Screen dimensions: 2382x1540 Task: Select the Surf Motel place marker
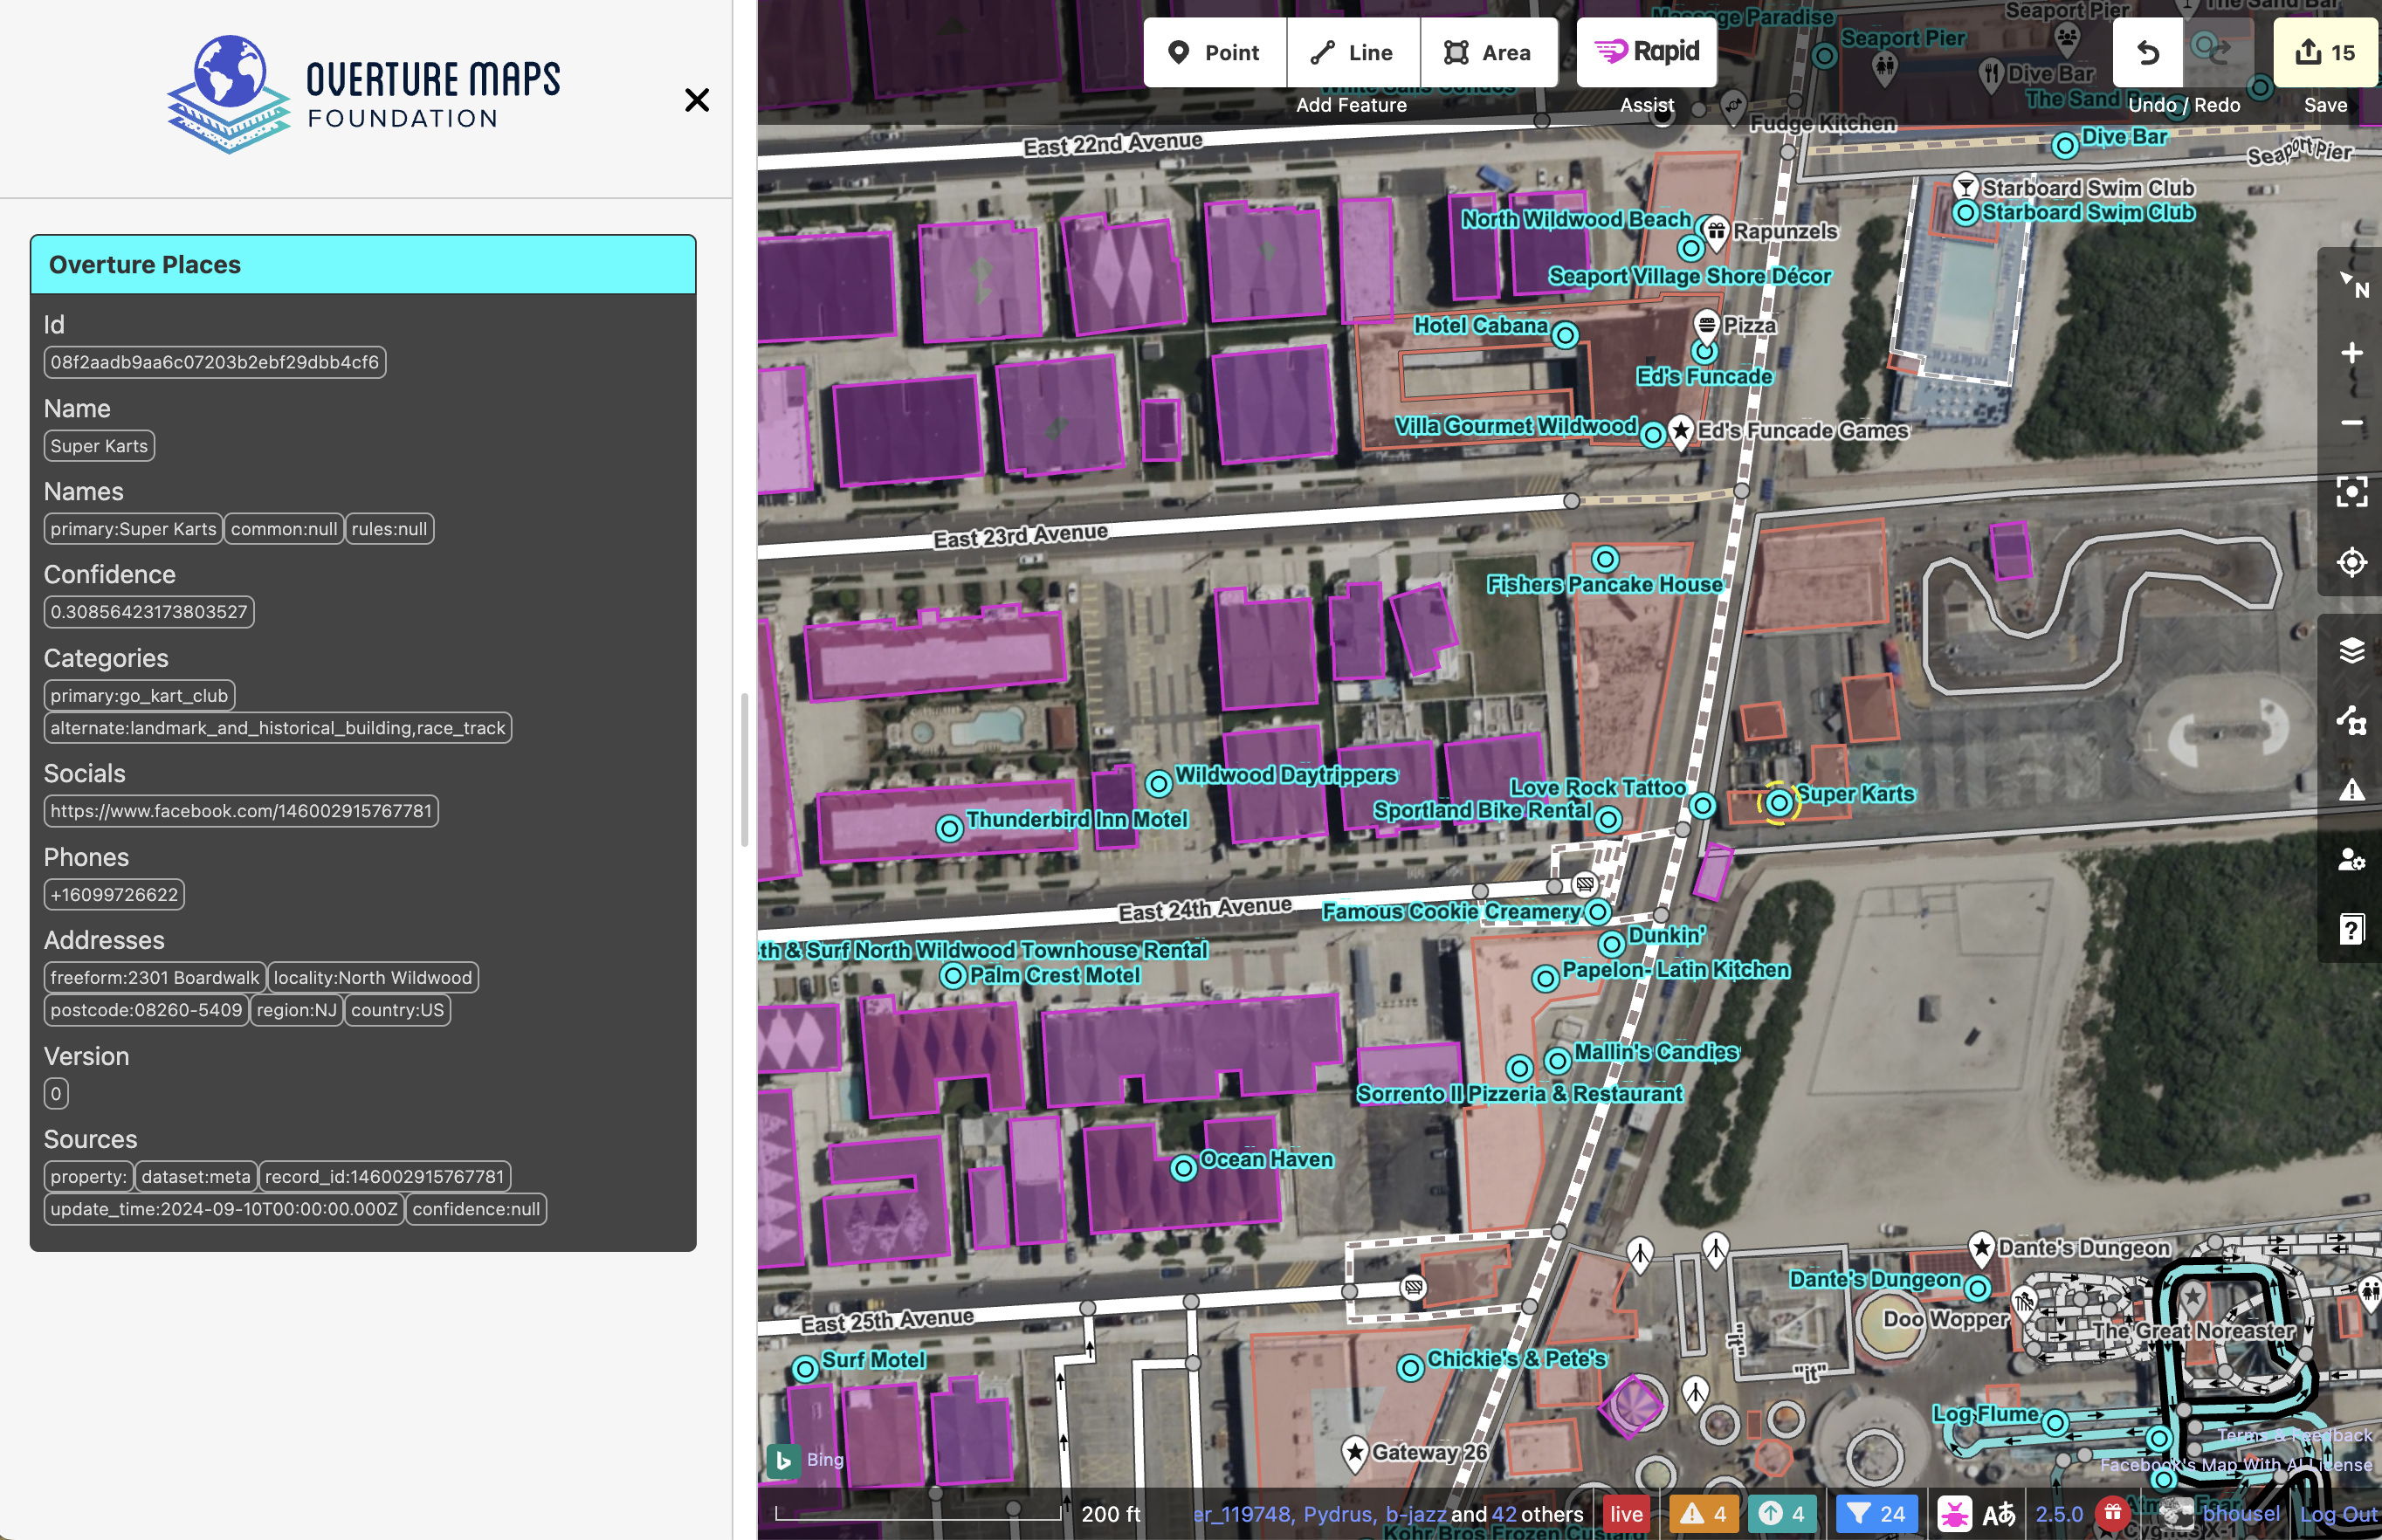click(x=805, y=1369)
